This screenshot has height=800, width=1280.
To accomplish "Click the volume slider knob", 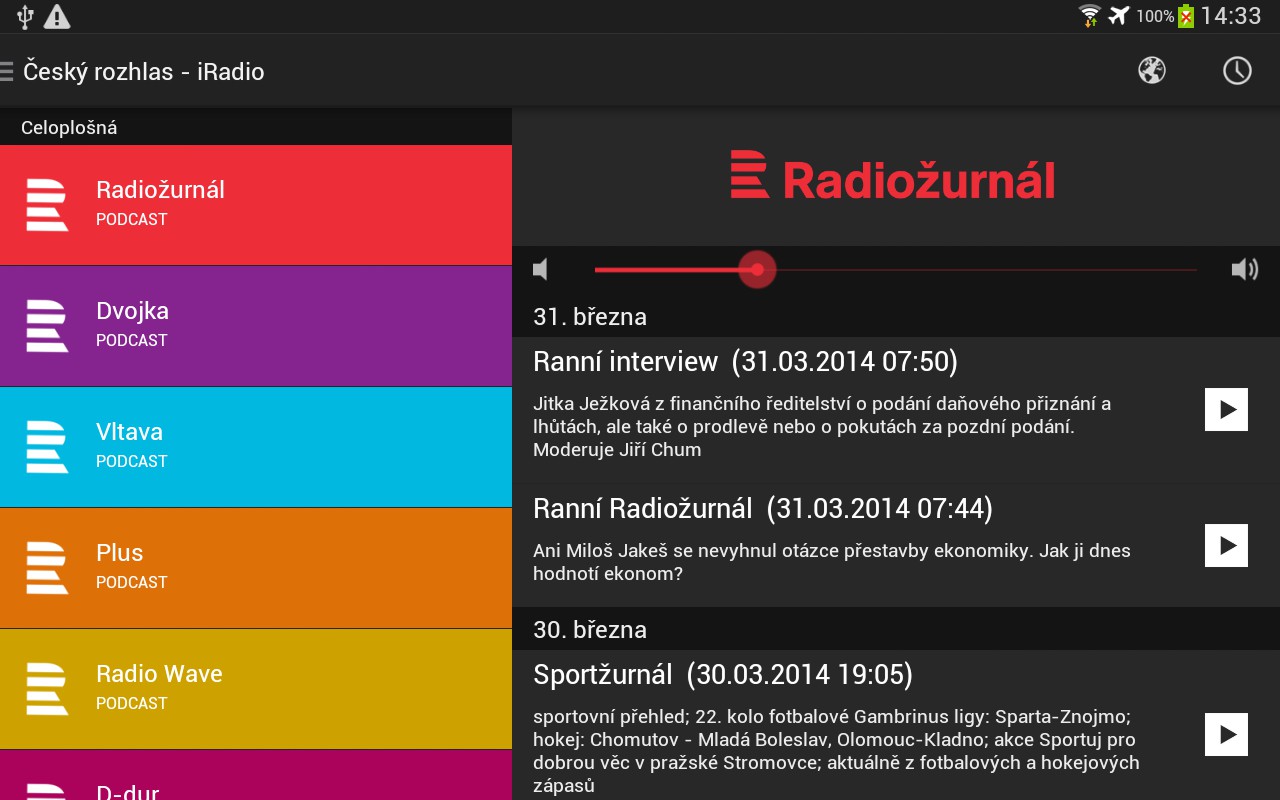I will click(757, 269).
